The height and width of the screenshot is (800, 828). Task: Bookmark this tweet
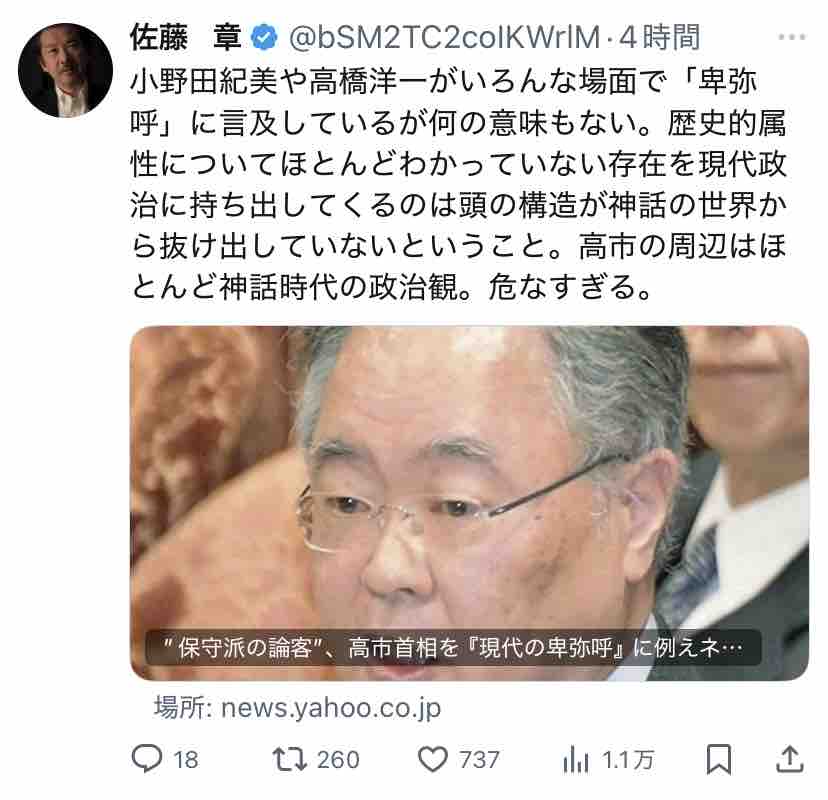tap(719, 759)
